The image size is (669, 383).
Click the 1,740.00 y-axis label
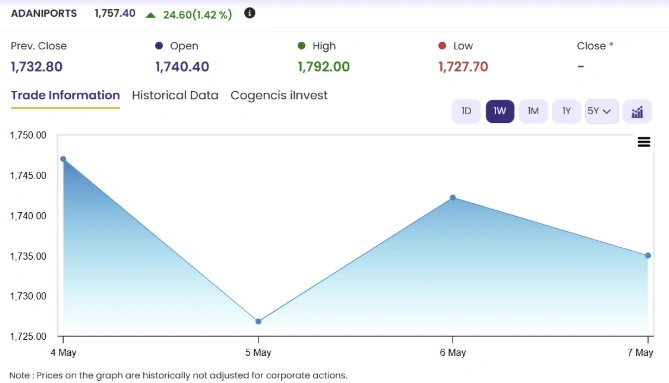tap(28, 216)
